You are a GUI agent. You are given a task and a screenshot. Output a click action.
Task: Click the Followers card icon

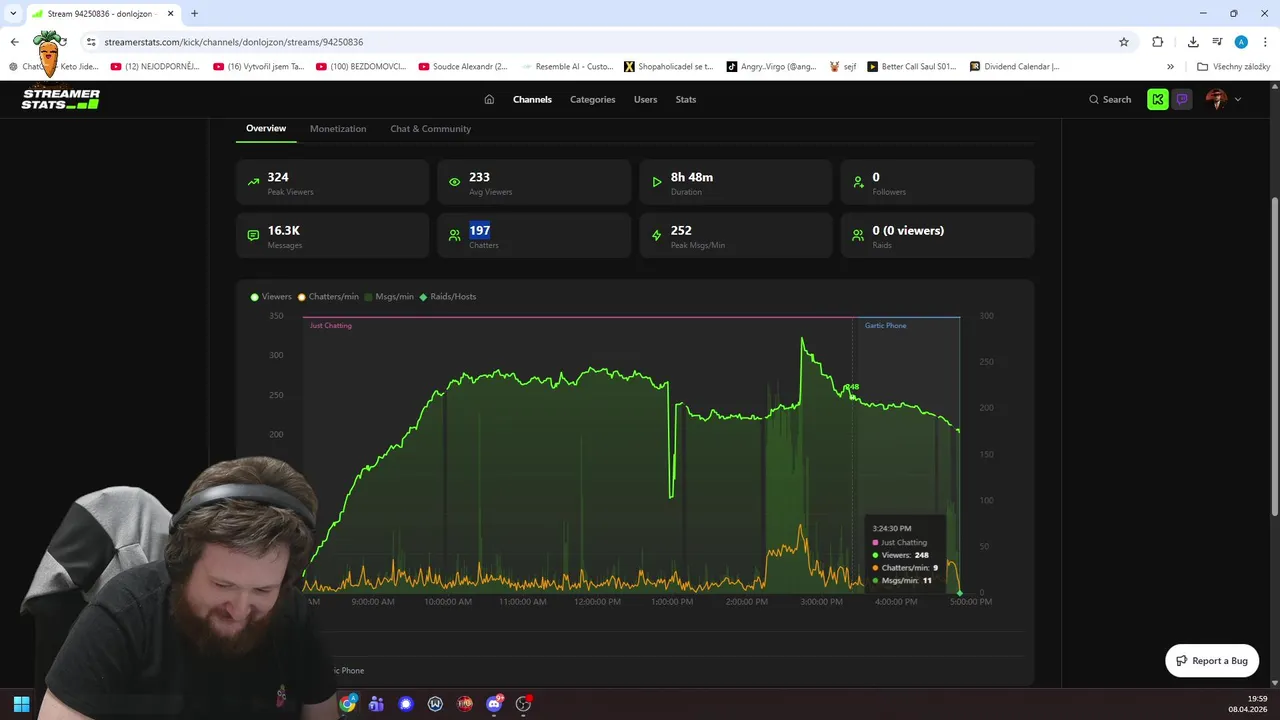click(x=858, y=183)
